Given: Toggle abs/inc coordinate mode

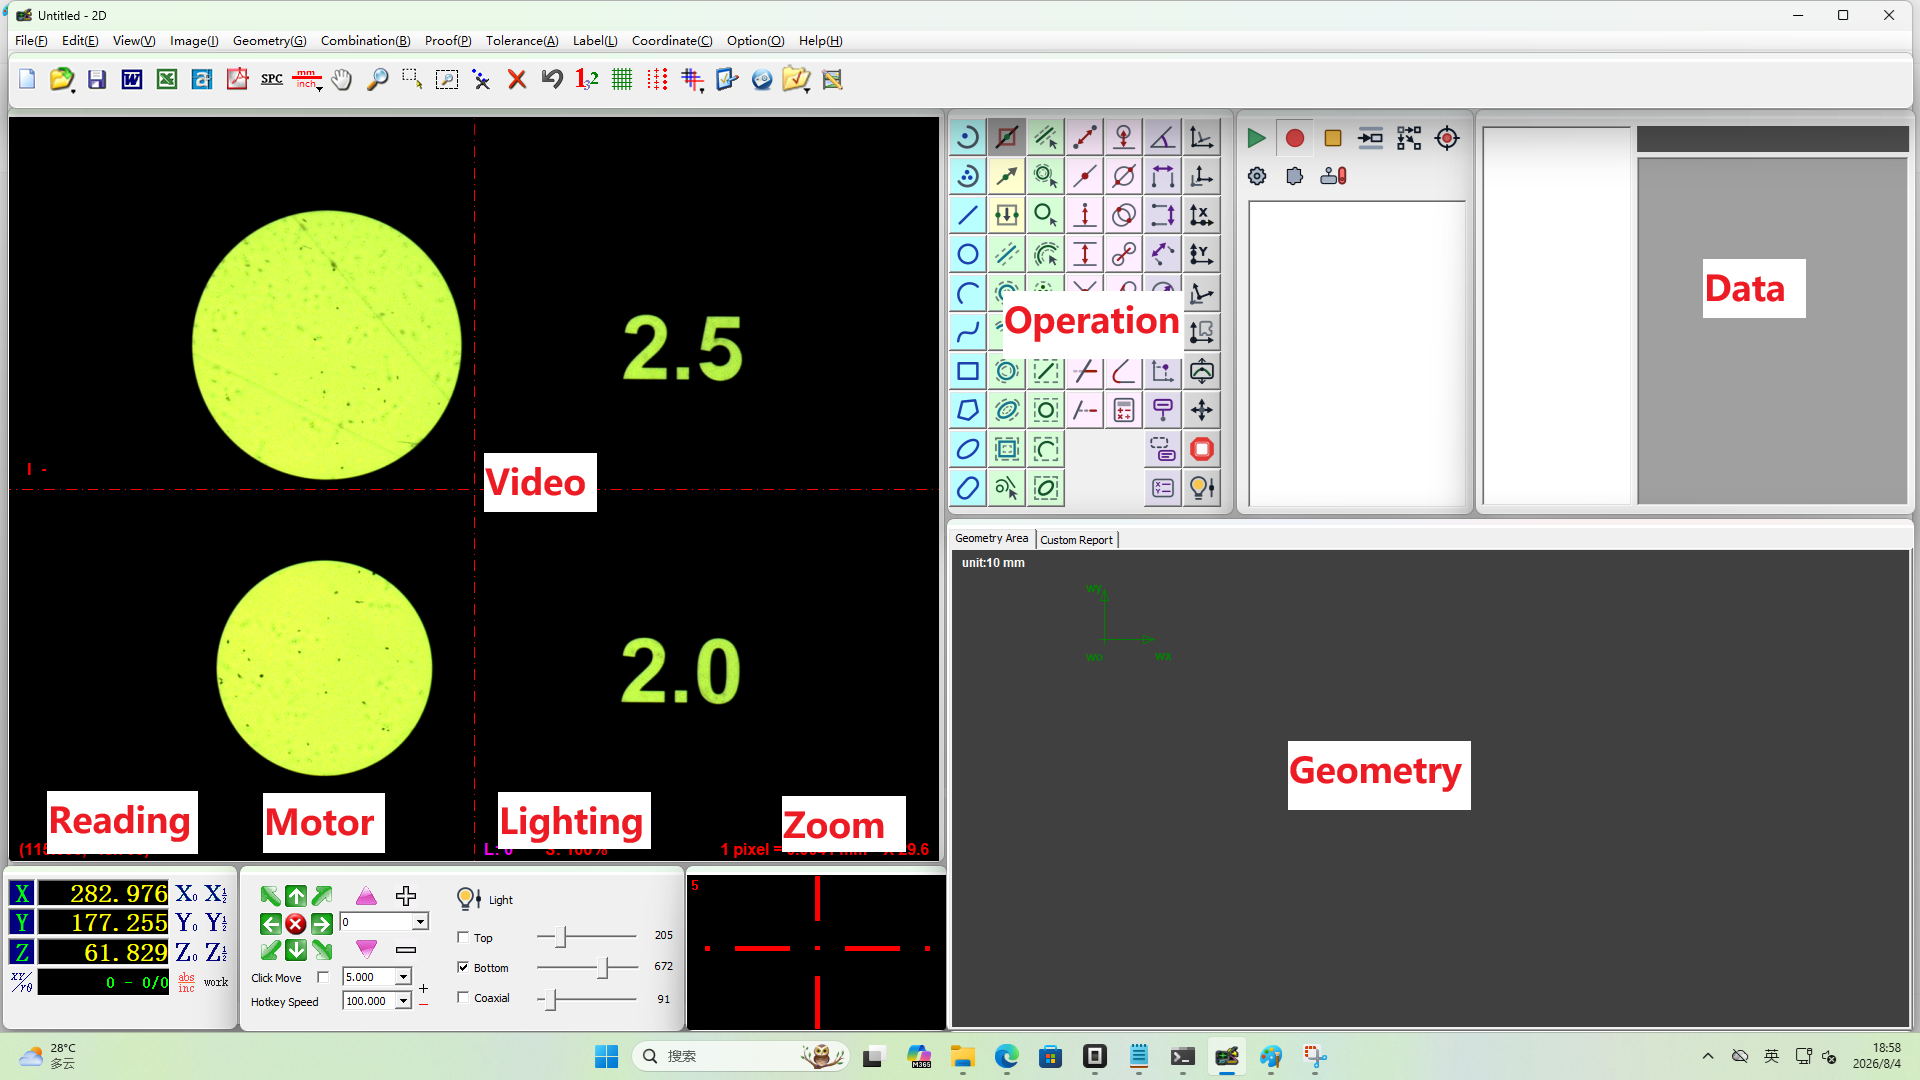Looking at the screenshot, I should coord(187,982).
